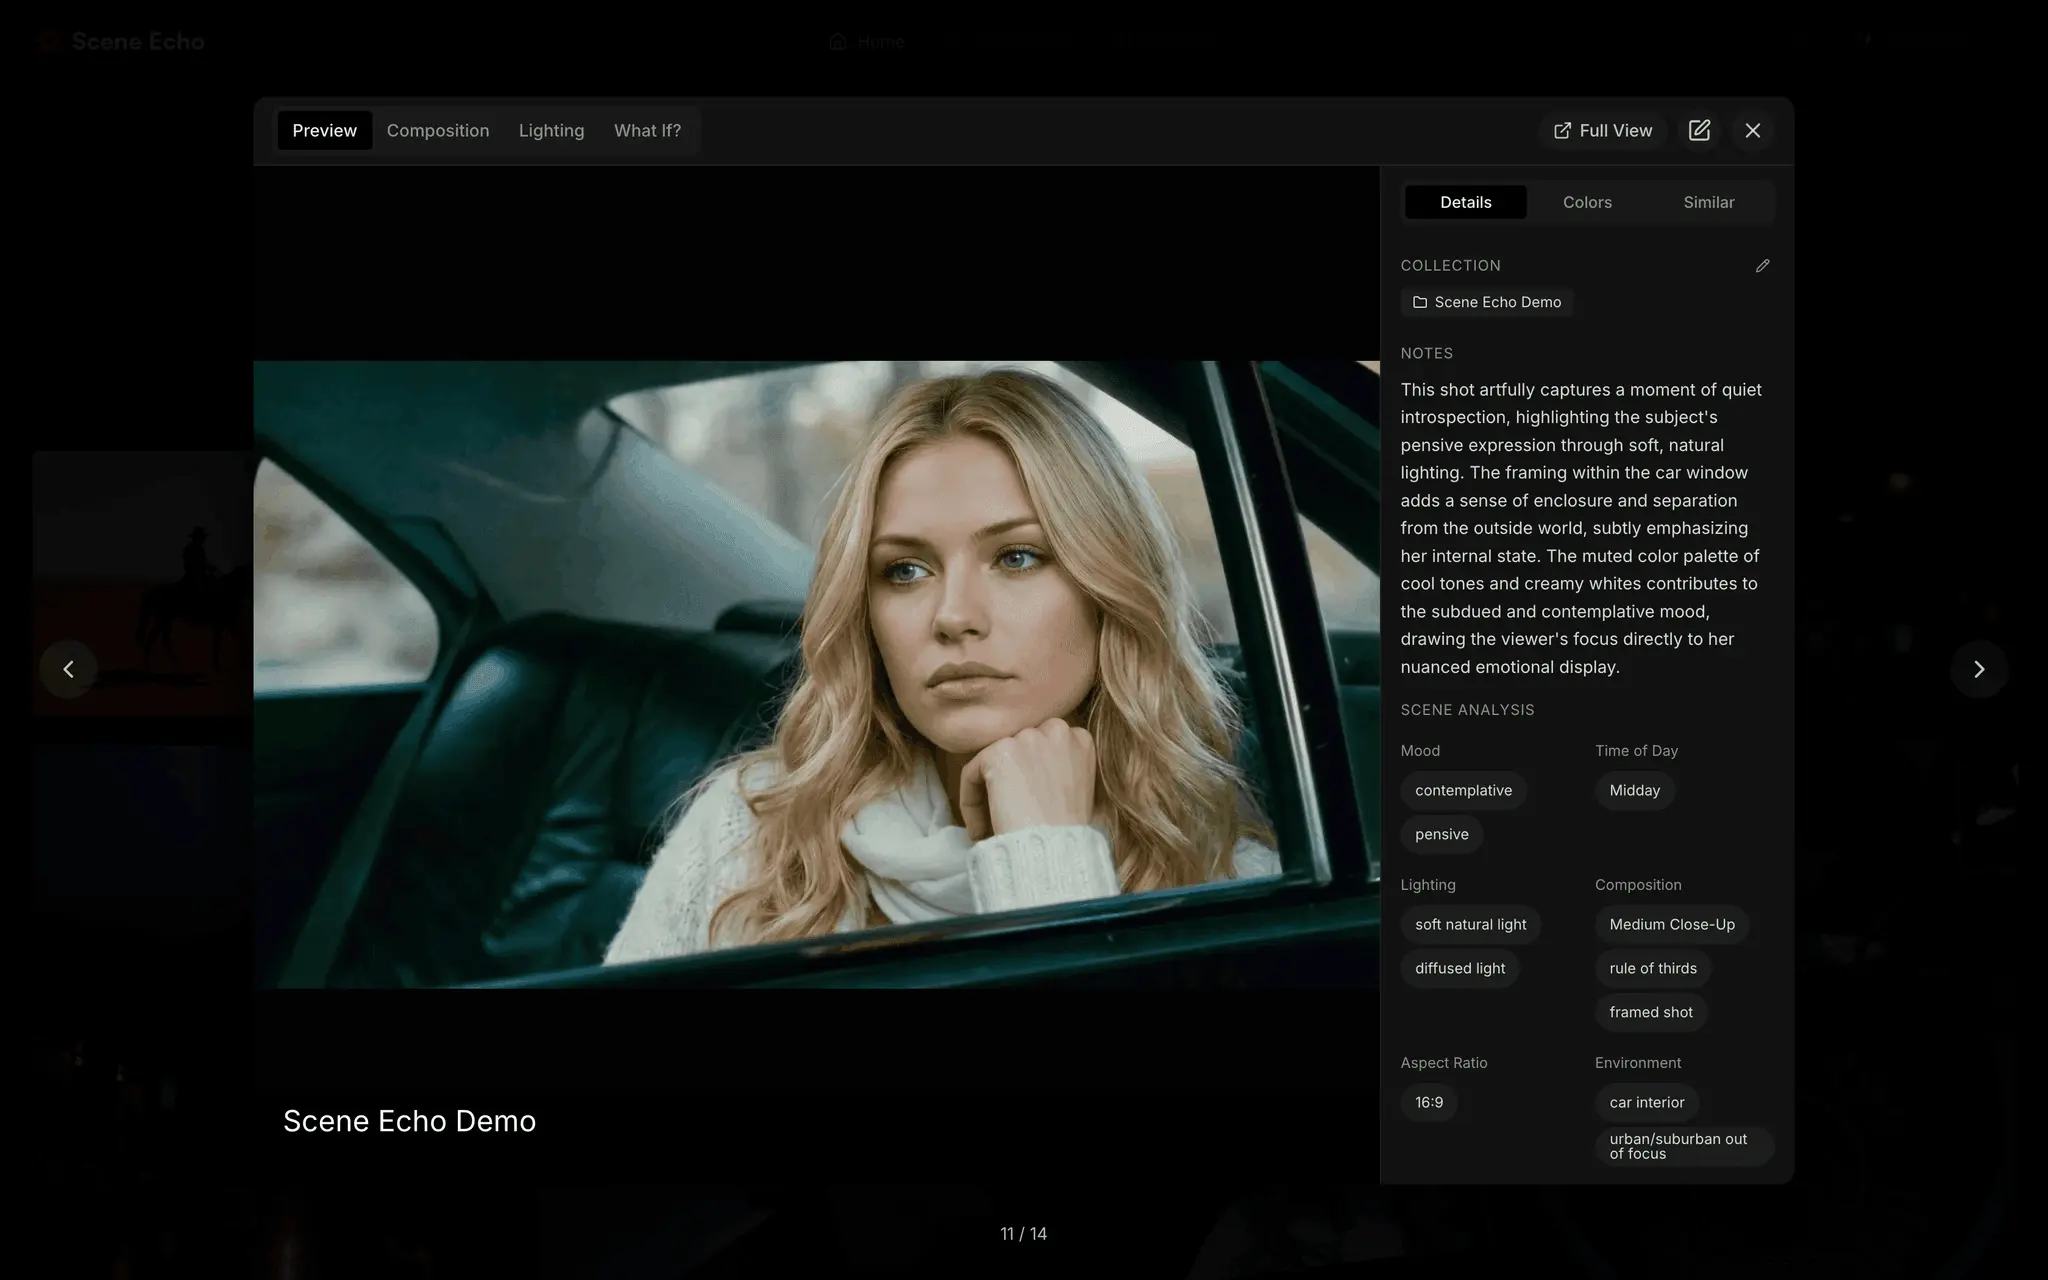2048x1280 pixels.
Task: Click the edit square-pen icon in header
Action: [x=1699, y=131]
